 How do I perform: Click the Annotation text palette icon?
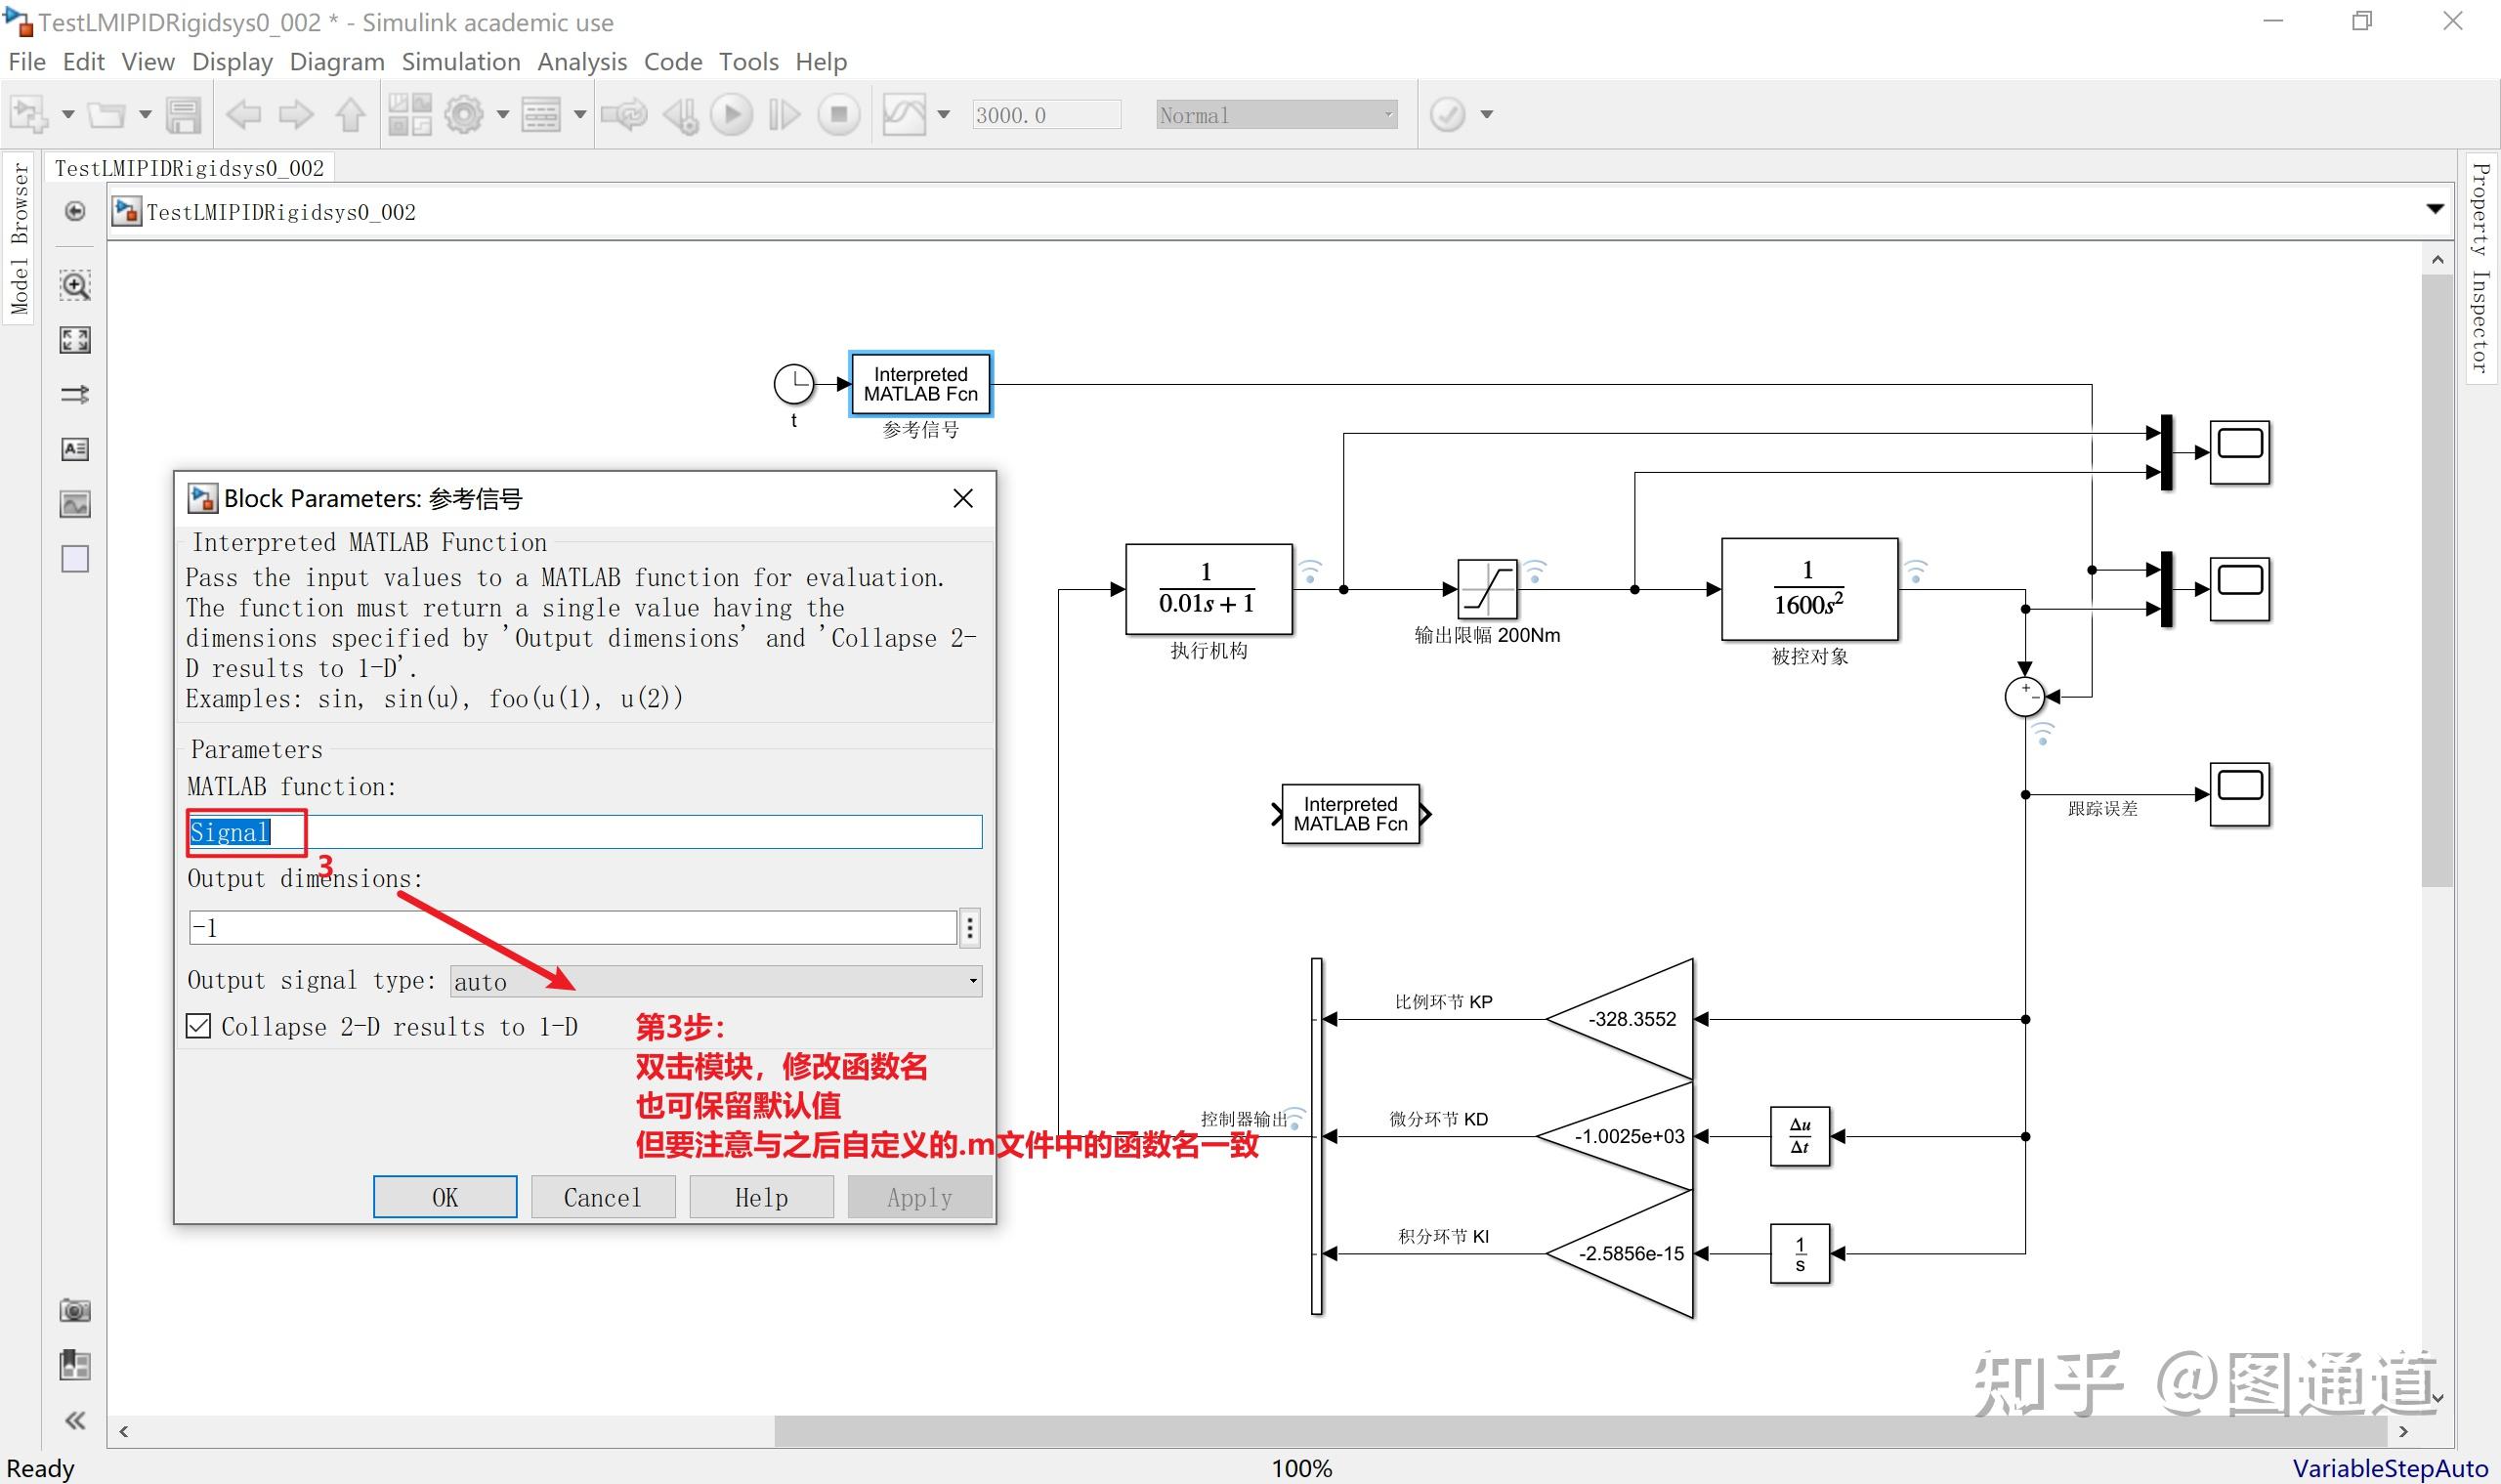coord(75,449)
